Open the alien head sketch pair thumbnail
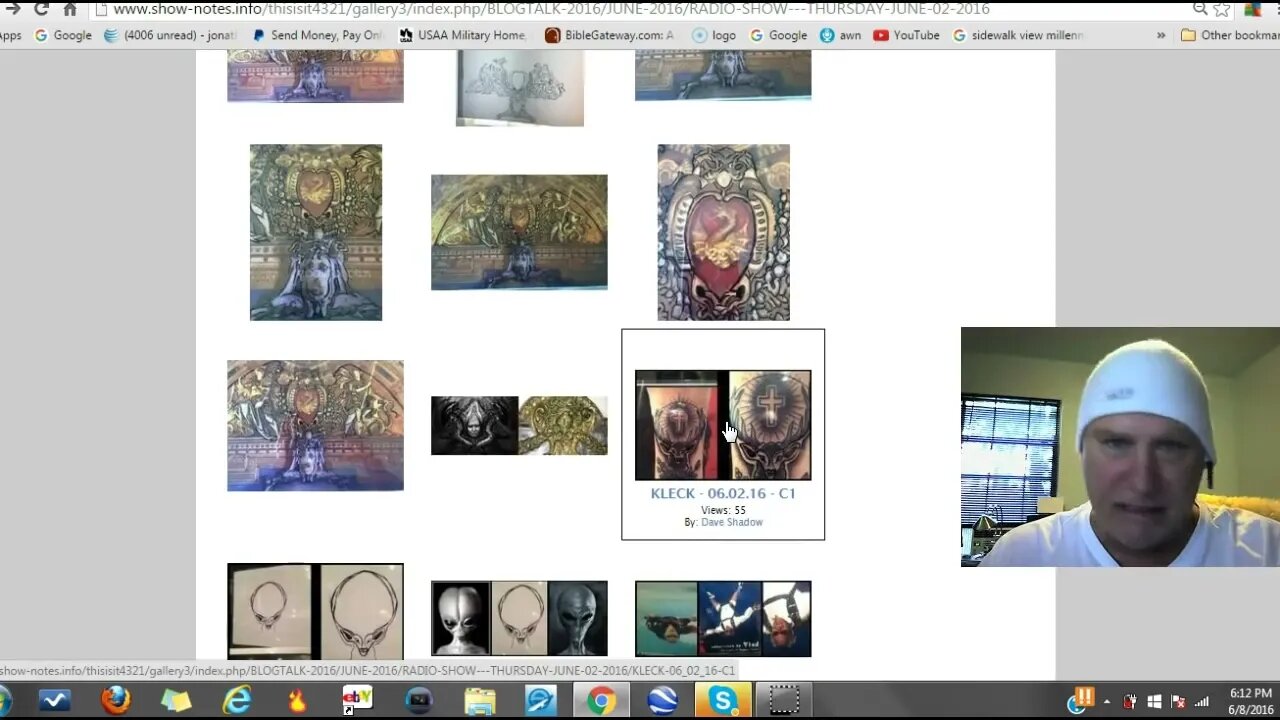The image size is (1280, 720). point(315,611)
